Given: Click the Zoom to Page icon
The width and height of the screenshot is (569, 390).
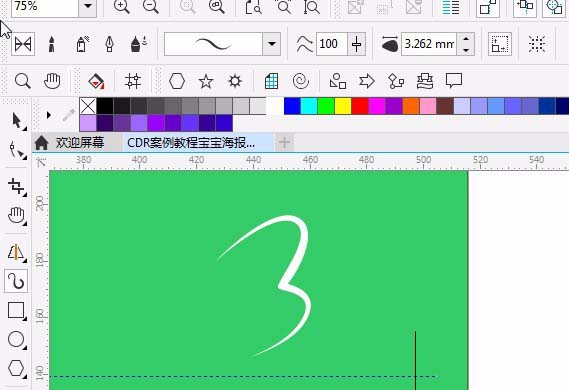Looking at the screenshot, I should tap(253, 7).
